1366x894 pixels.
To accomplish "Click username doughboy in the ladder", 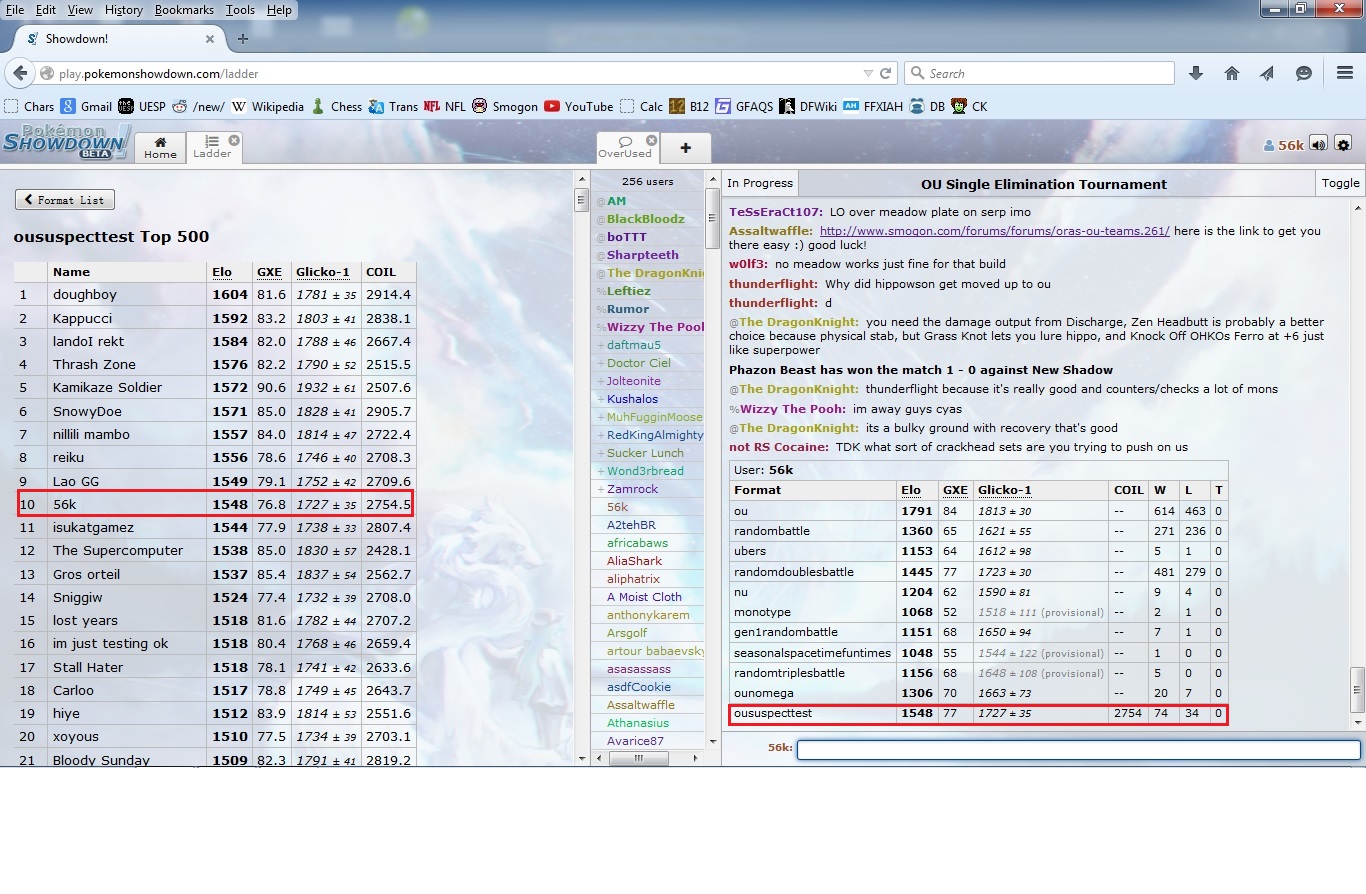I will (85, 295).
